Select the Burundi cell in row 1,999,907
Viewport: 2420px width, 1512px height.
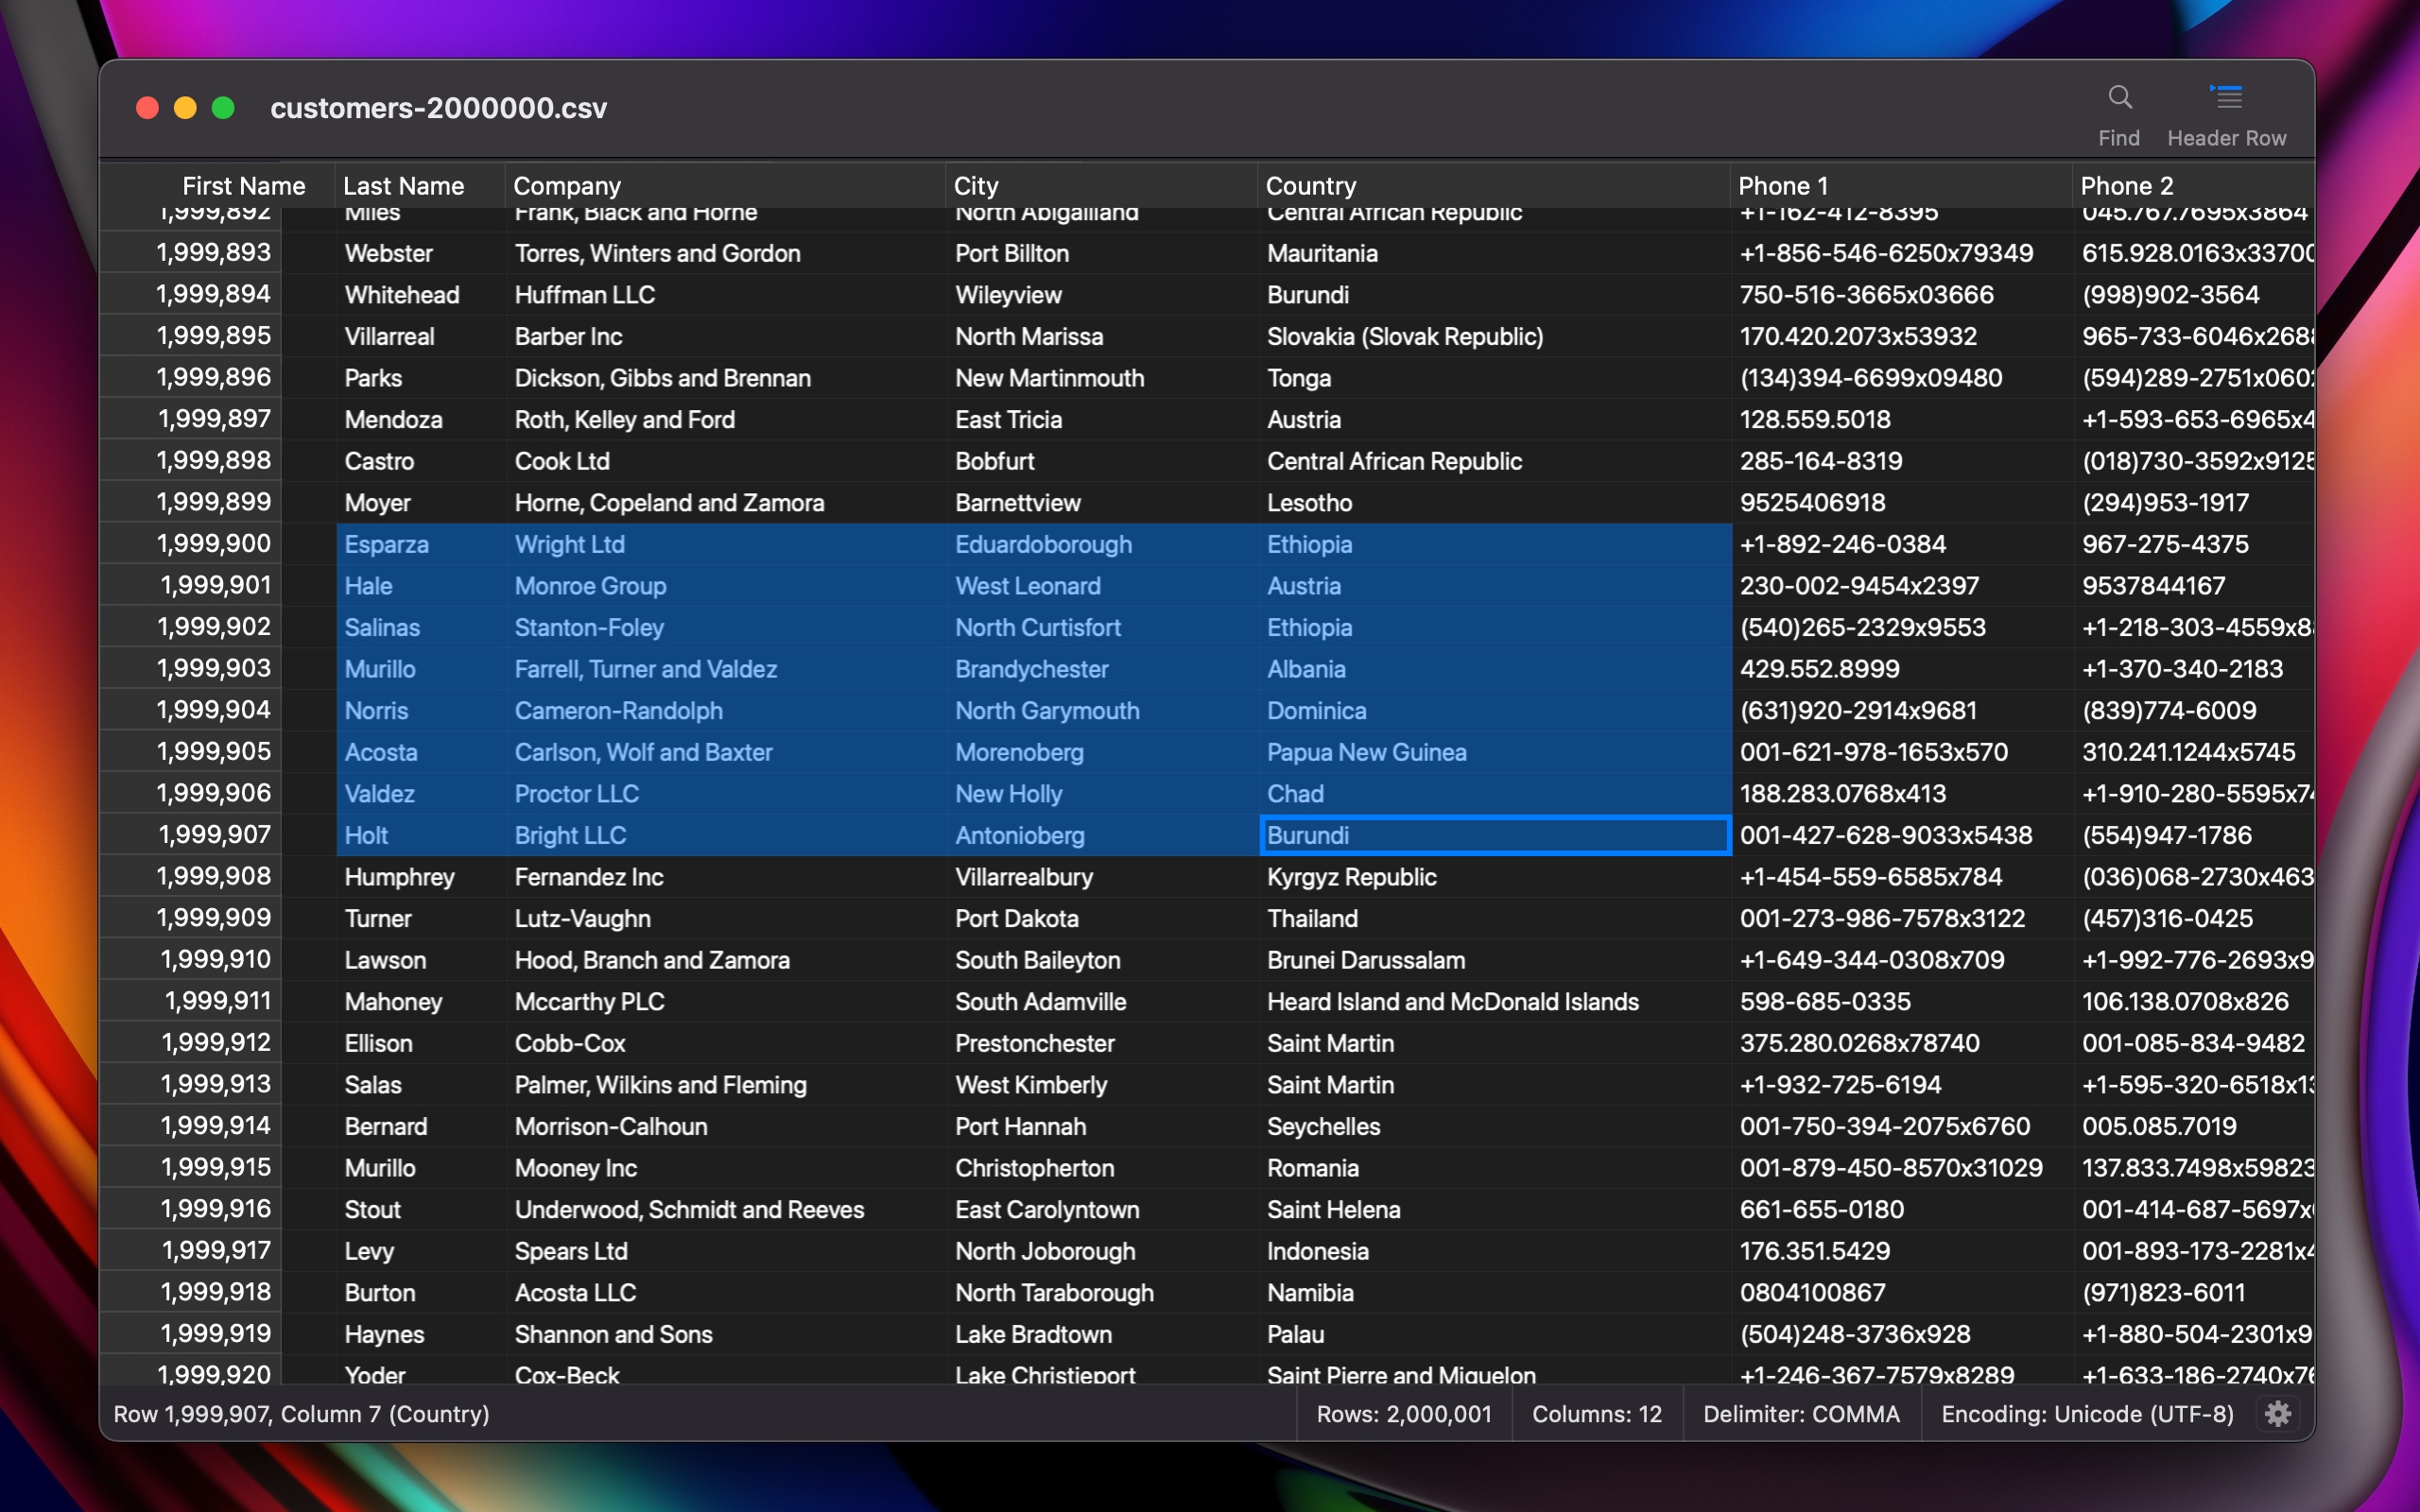[1307, 835]
